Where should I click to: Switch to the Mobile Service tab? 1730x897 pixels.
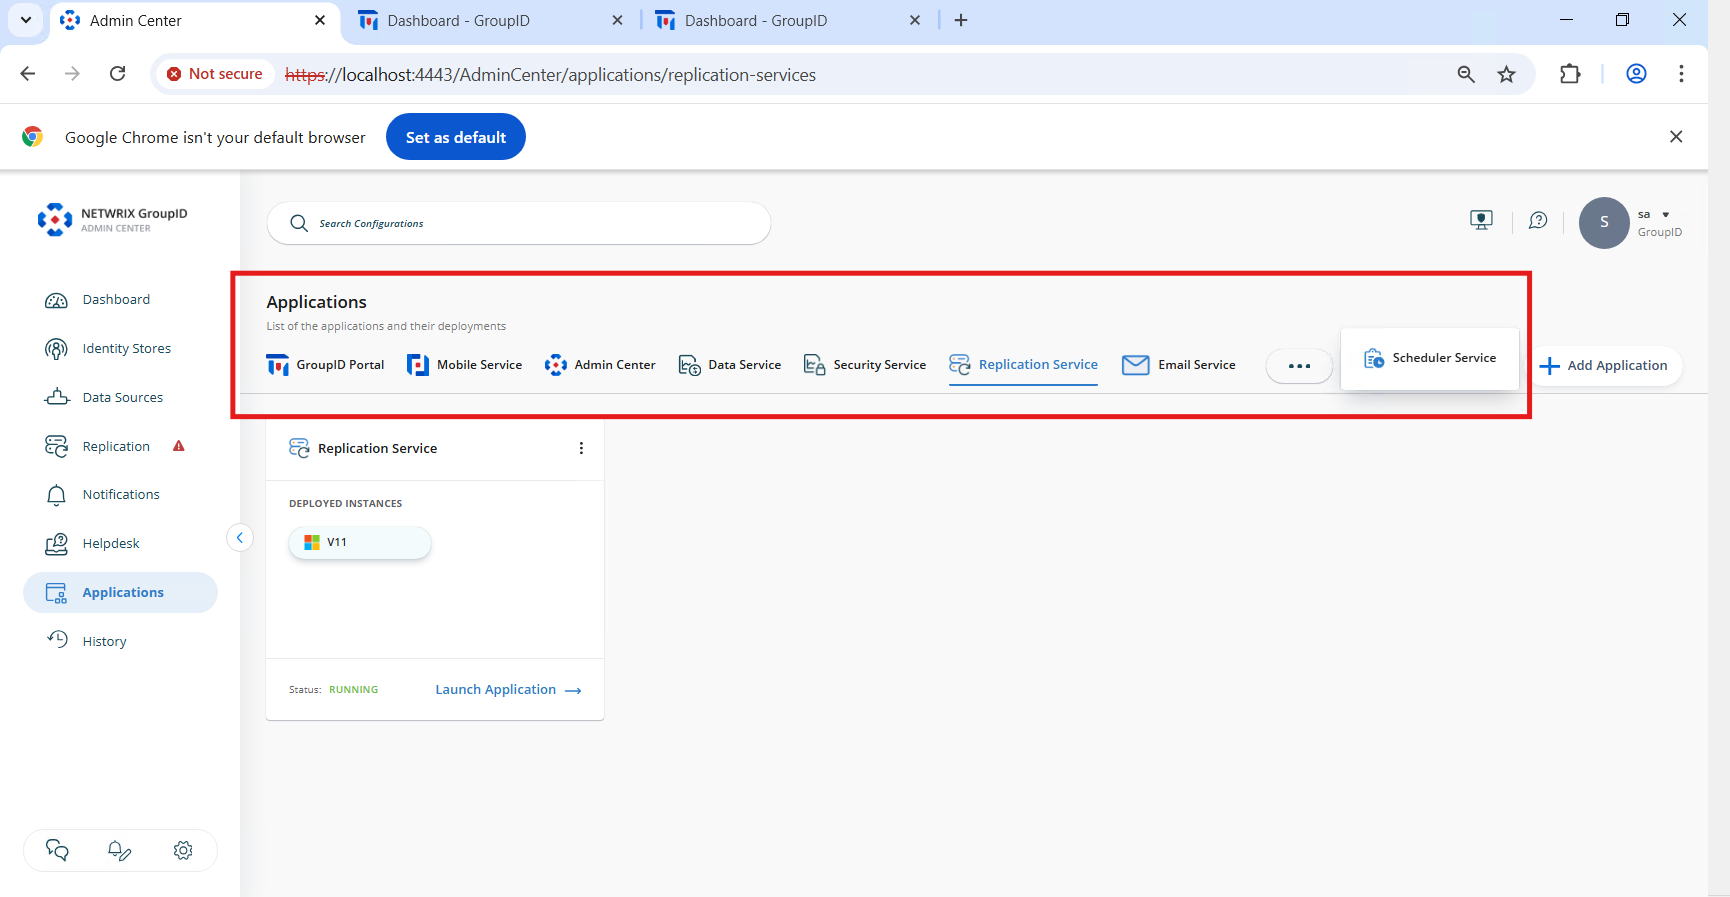point(464,365)
